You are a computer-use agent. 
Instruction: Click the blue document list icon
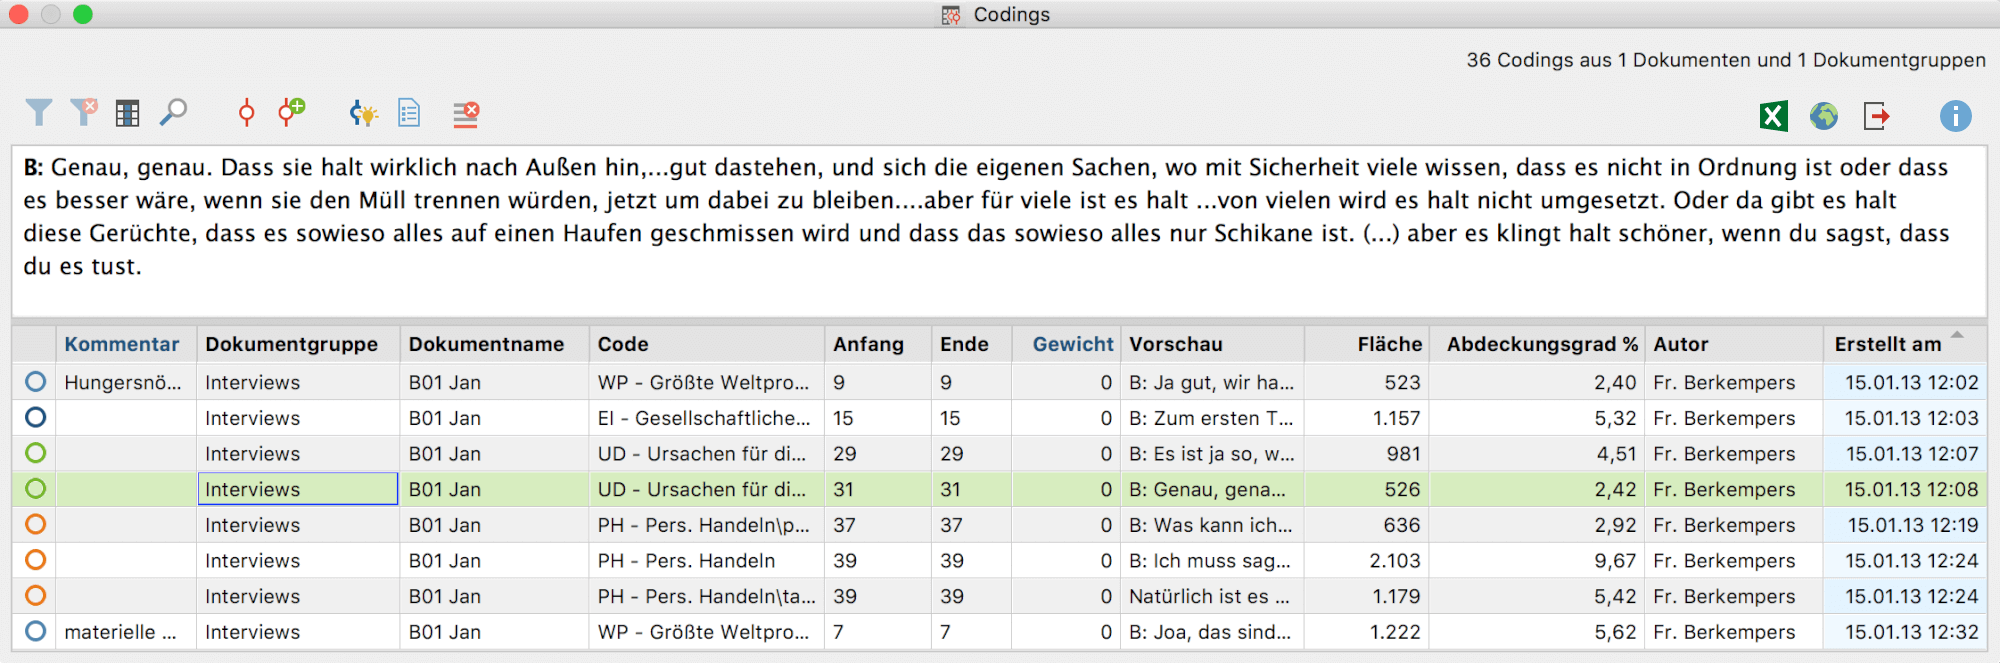409,113
